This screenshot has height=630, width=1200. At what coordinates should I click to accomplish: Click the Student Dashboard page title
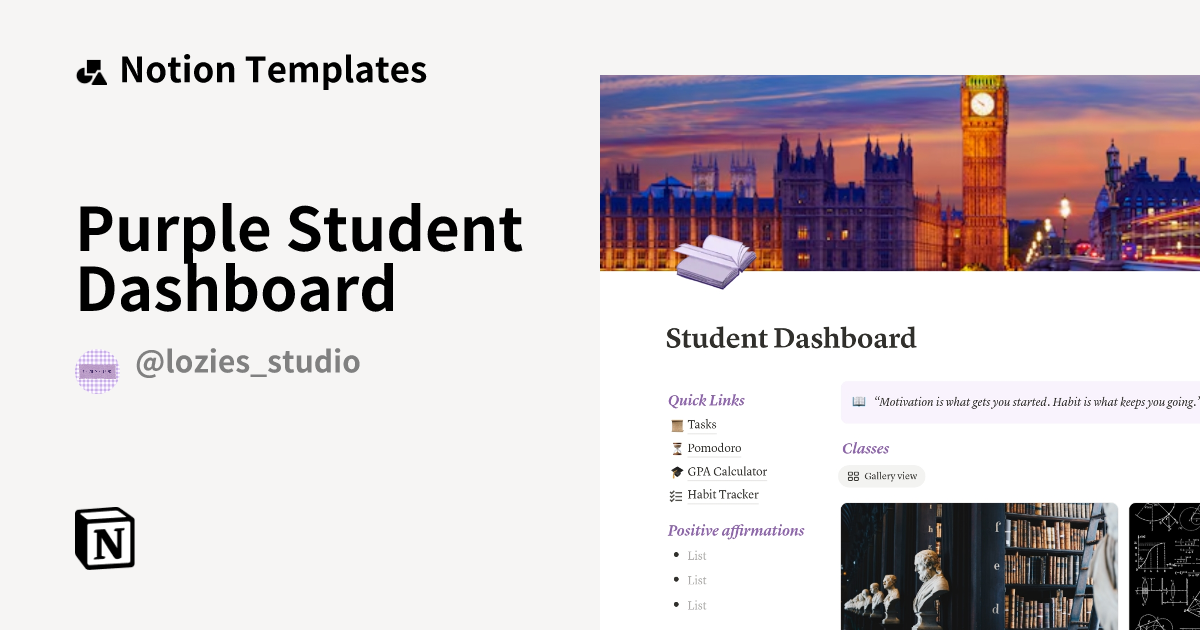(790, 338)
